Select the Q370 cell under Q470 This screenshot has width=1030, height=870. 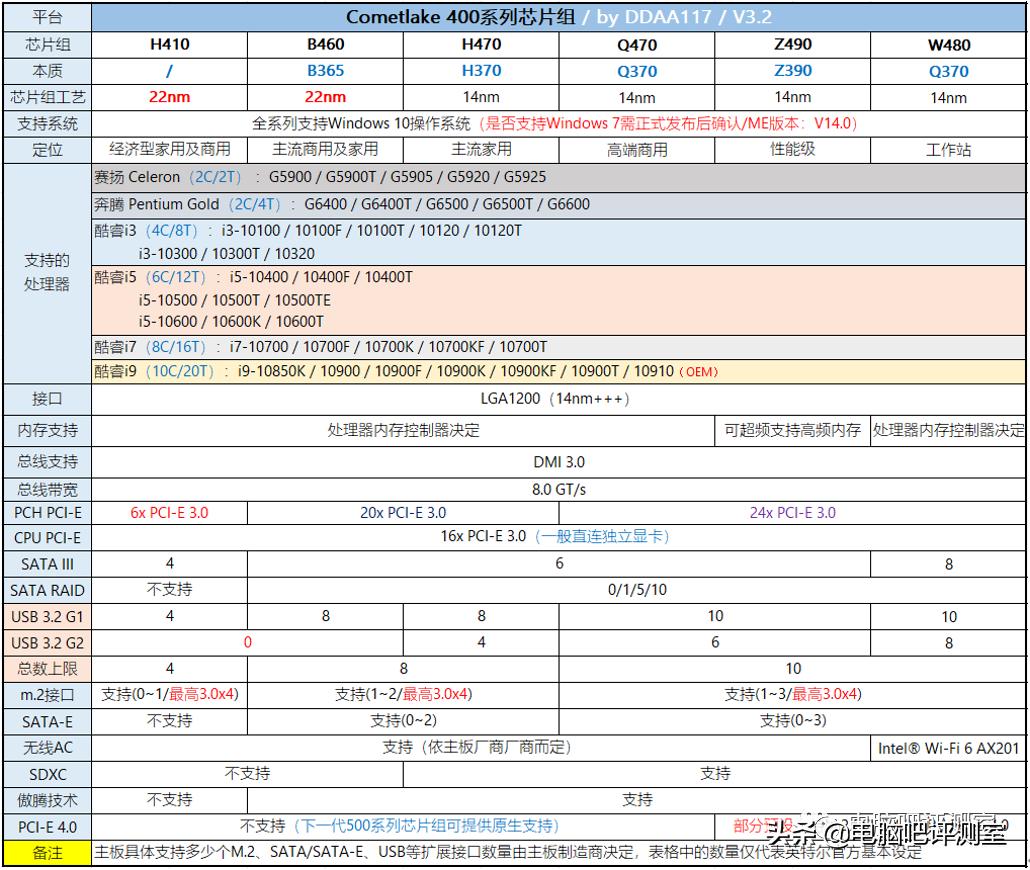tap(638, 70)
